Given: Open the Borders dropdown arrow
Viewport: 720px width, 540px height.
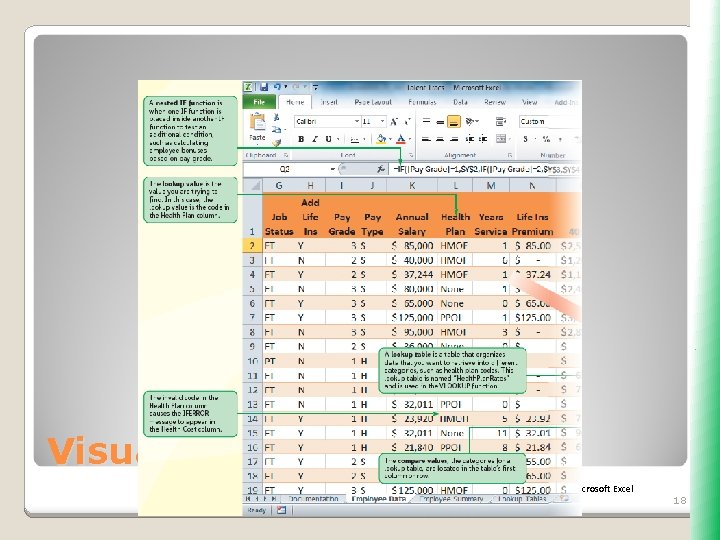Looking at the screenshot, I should [x=364, y=139].
